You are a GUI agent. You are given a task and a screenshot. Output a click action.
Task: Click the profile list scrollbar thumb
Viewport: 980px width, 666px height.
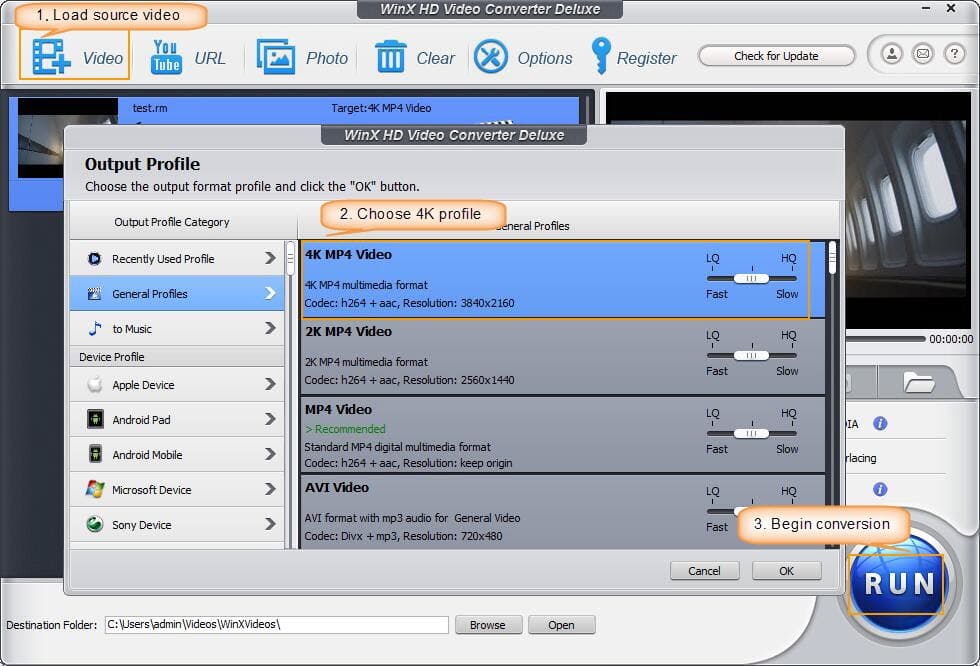click(832, 258)
